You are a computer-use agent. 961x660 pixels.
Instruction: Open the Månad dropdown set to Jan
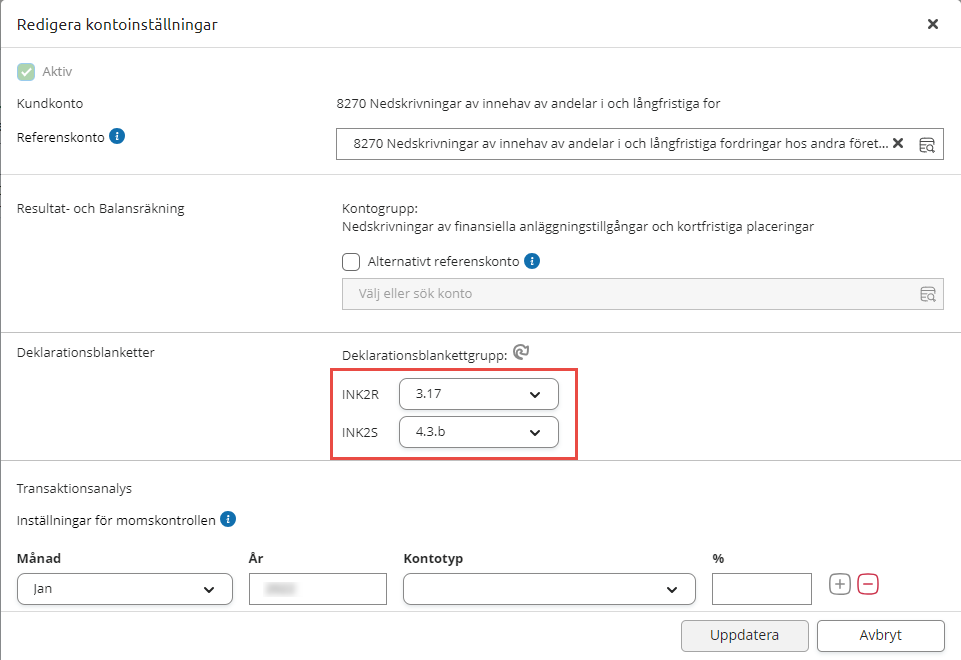coord(125,589)
